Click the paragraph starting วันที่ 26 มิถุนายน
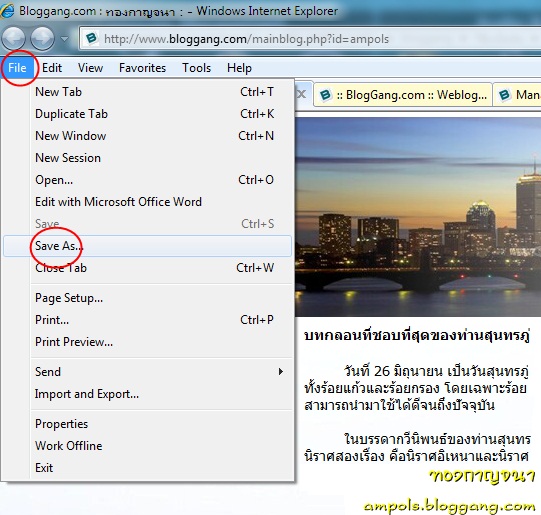 416,388
